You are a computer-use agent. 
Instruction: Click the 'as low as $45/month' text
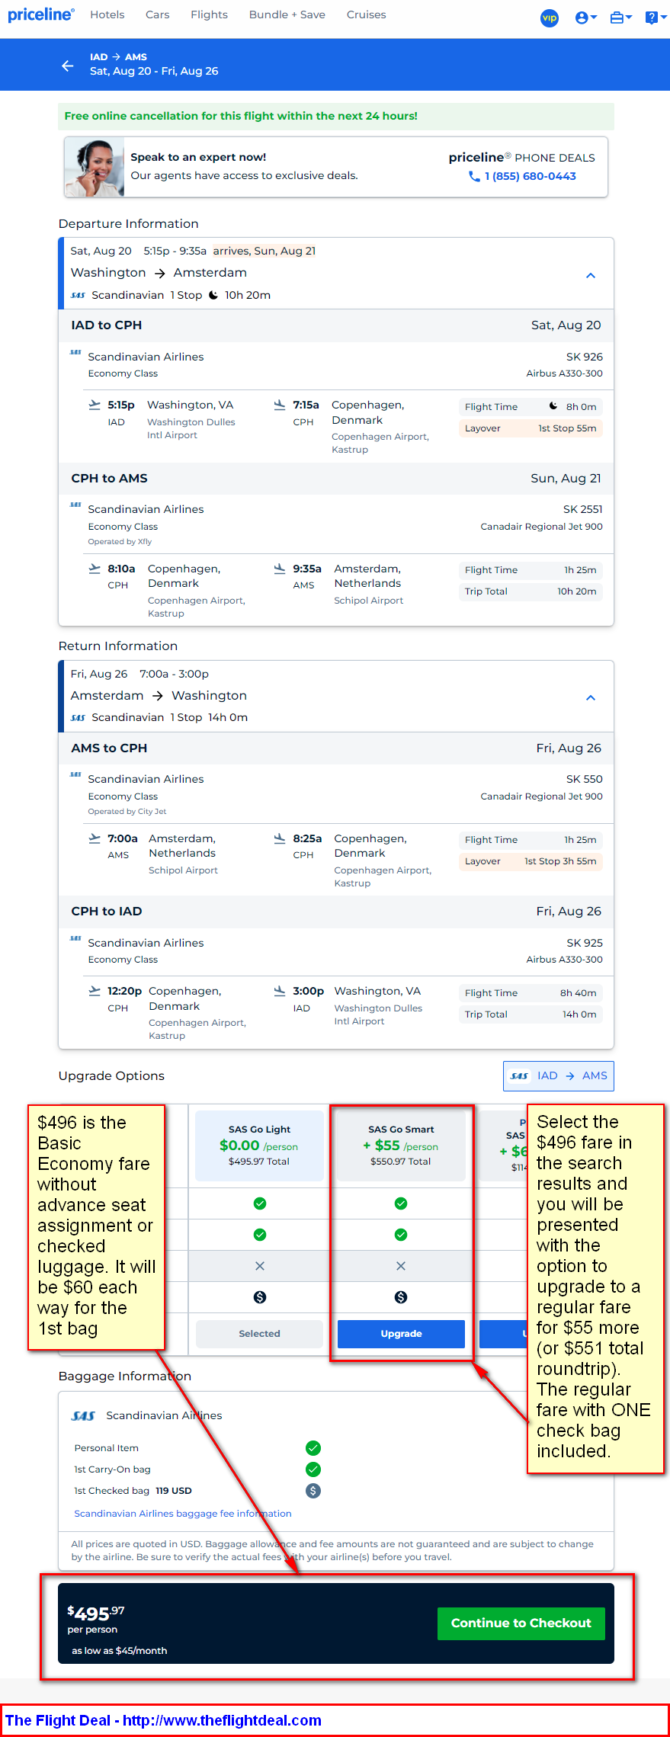point(119,1651)
